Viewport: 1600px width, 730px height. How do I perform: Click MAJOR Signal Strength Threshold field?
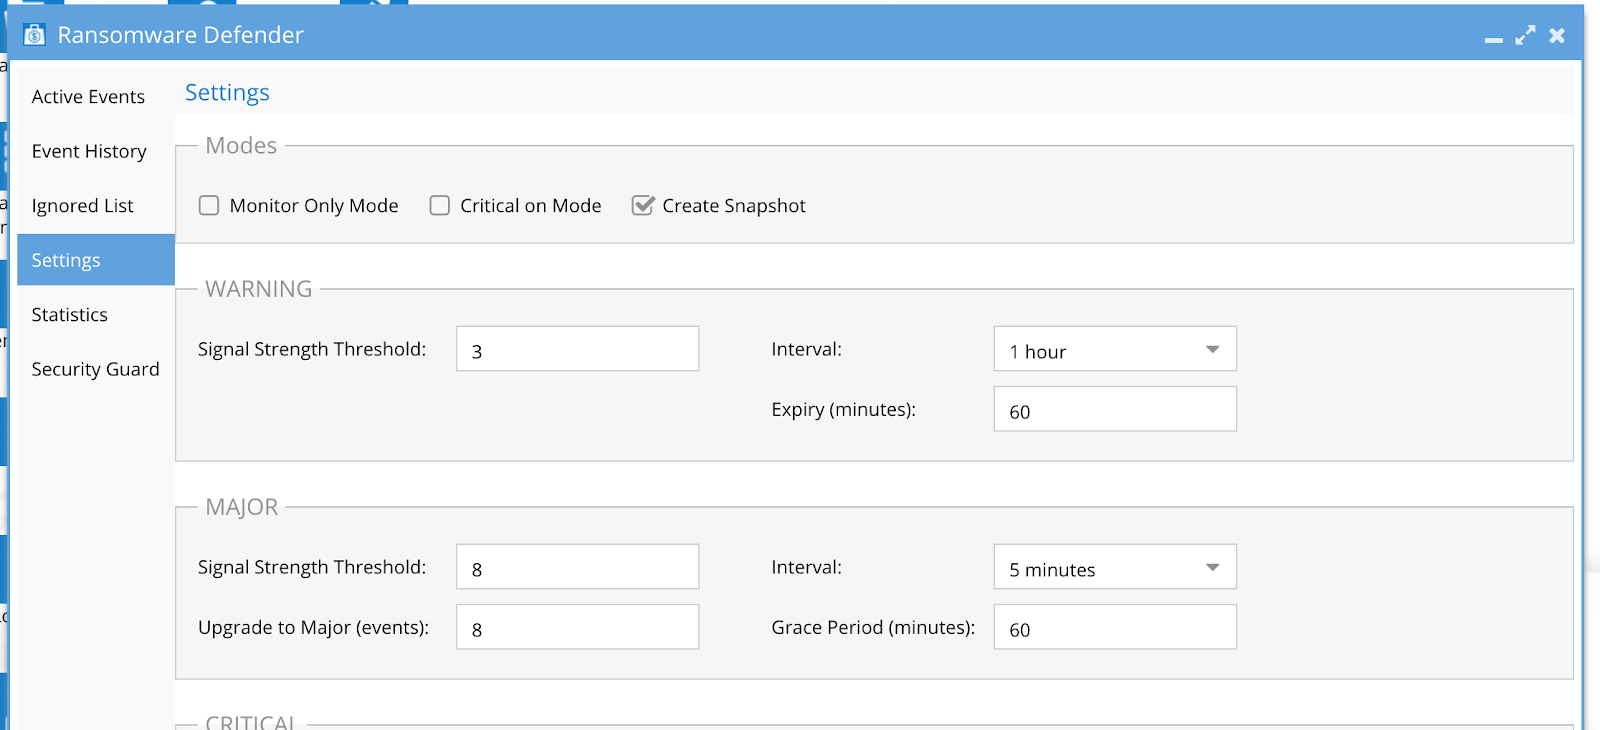pyautogui.click(x=578, y=567)
